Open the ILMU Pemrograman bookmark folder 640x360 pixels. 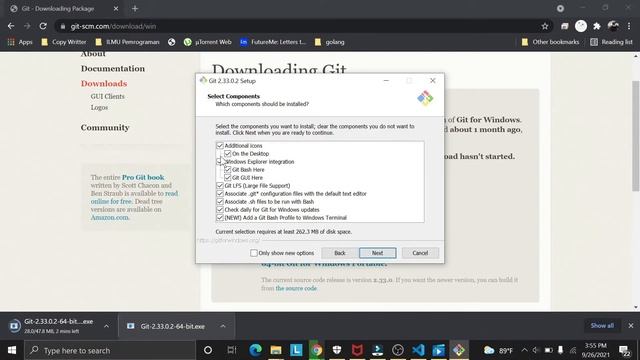[x=127, y=42]
